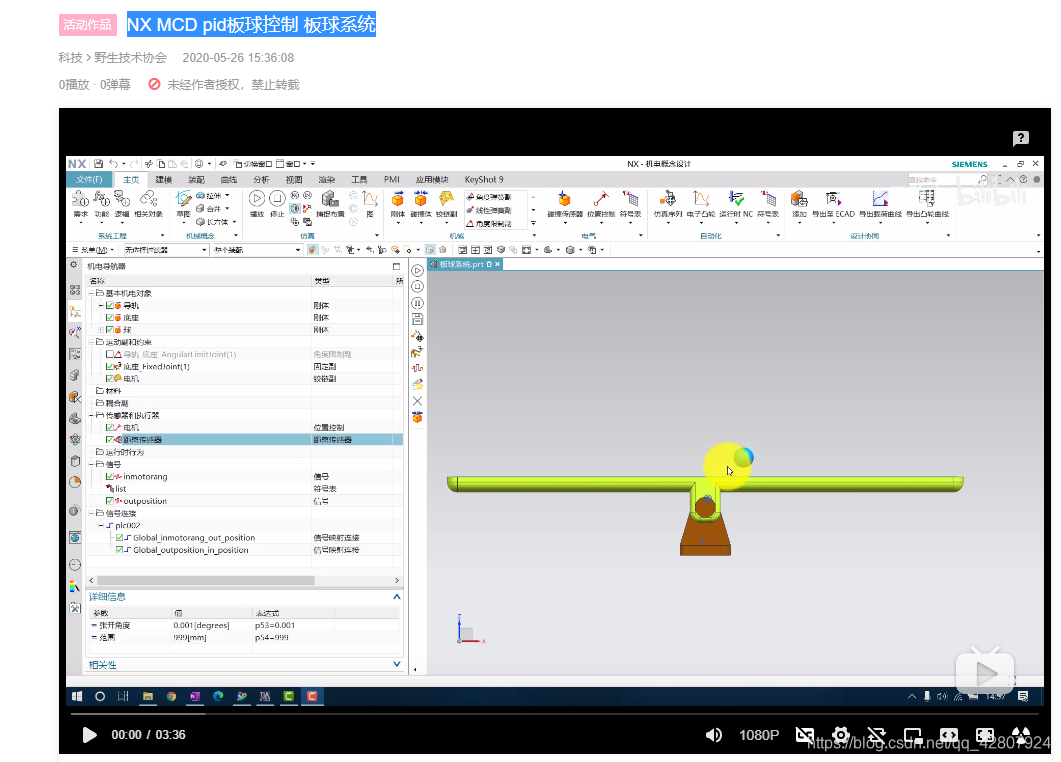Select the Hinge Joint (铰链副) tool
Screen dimensions: 1061x762
(446, 203)
